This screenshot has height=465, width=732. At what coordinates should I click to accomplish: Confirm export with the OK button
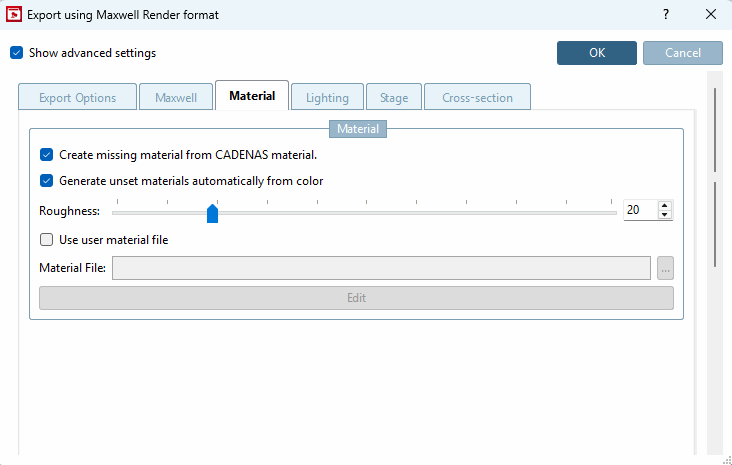(597, 53)
